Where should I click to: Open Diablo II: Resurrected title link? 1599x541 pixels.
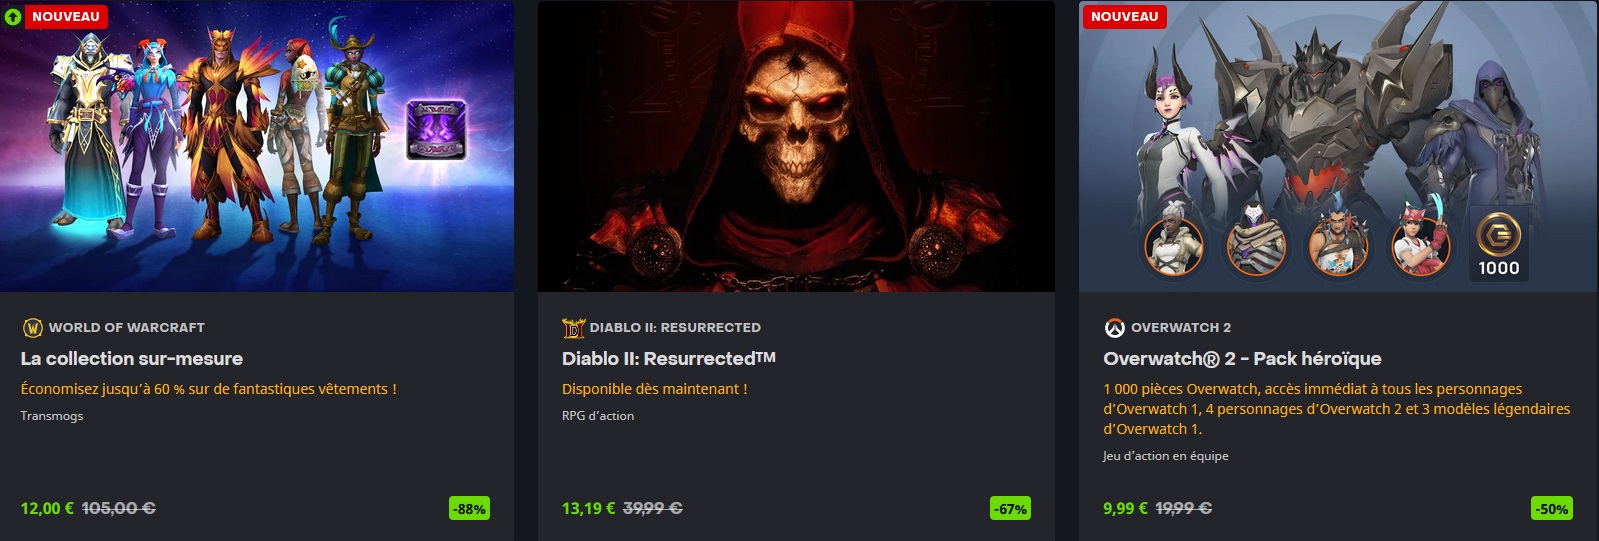tap(669, 358)
